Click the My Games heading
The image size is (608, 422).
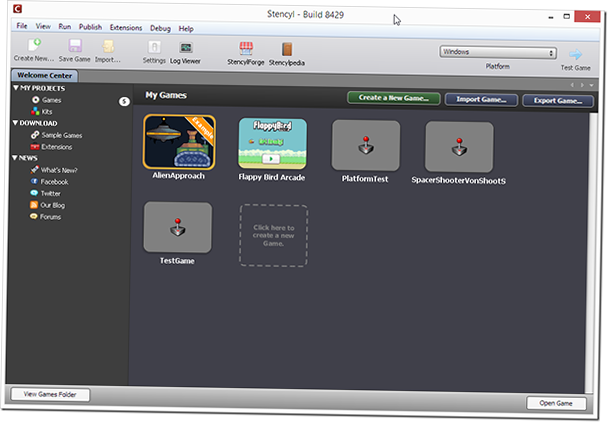click(166, 95)
